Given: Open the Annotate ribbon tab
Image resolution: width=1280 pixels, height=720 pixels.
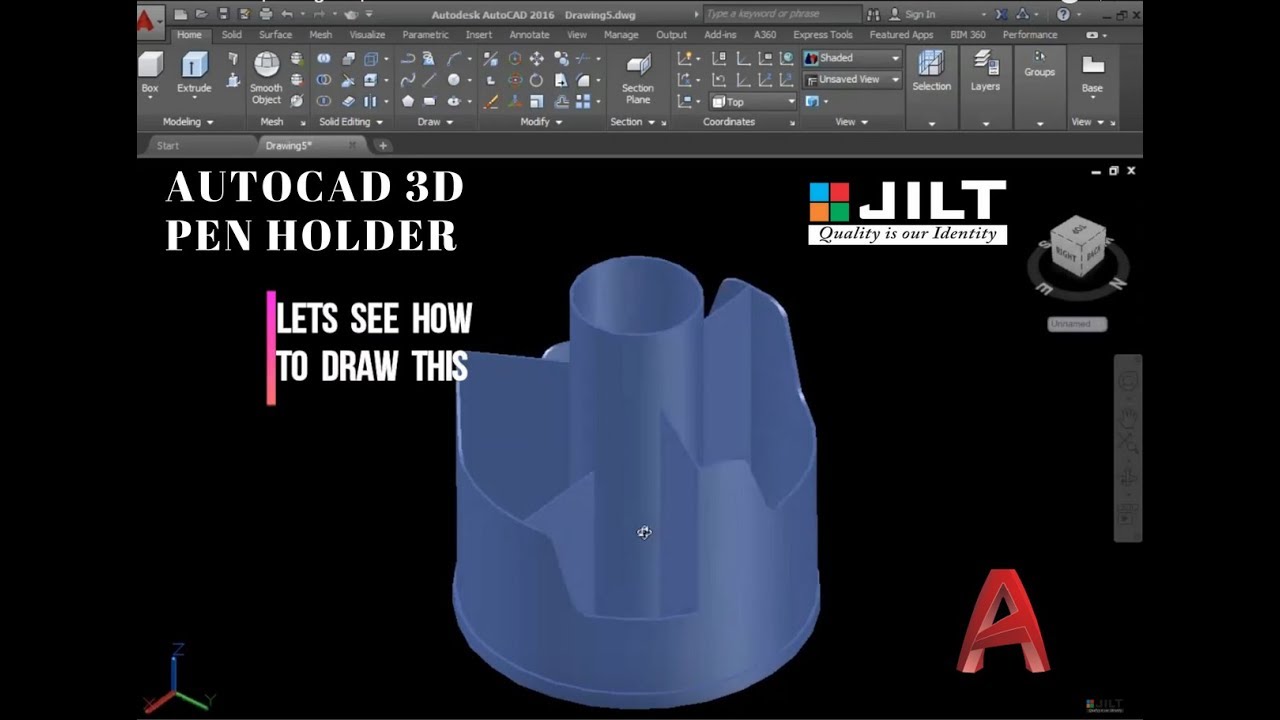Looking at the screenshot, I should pos(529,35).
